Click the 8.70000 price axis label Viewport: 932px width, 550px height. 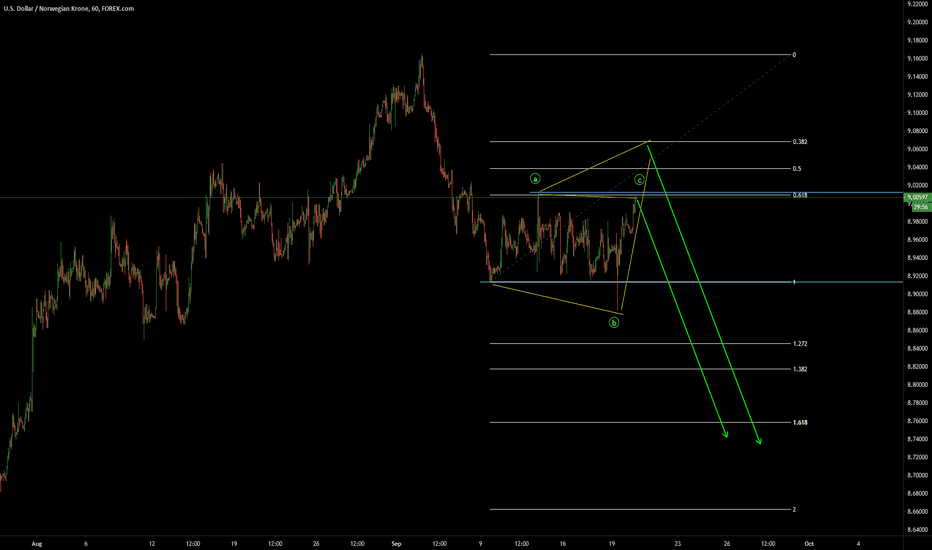pyautogui.click(x=917, y=476)
